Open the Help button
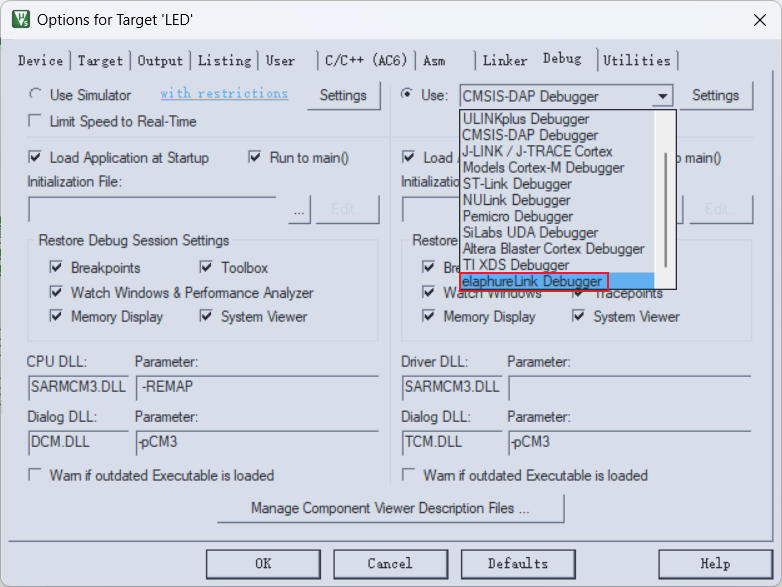The width and height of the screenshot is (782, 587). pos(715,564)
